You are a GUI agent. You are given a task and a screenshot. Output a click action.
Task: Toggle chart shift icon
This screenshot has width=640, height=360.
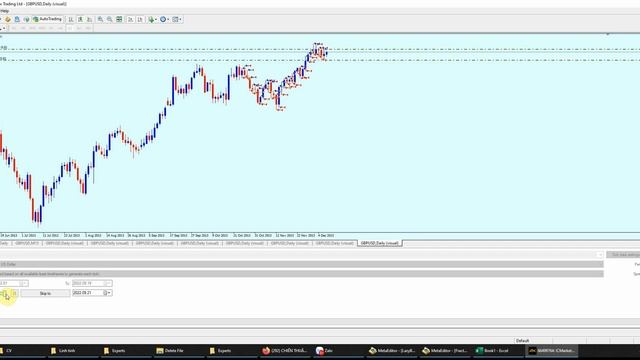[140, 19]
